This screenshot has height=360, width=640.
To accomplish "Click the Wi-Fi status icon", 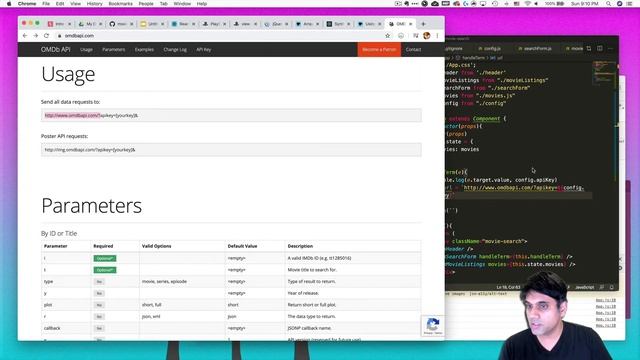I will click(527, 4).
